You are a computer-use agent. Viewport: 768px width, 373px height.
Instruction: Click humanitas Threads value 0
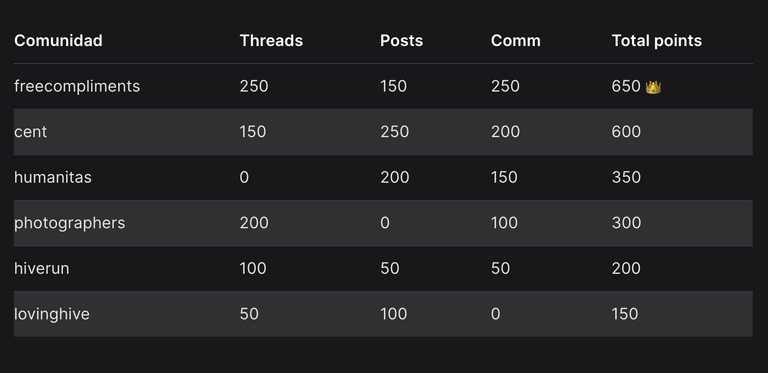coord(244,177)
